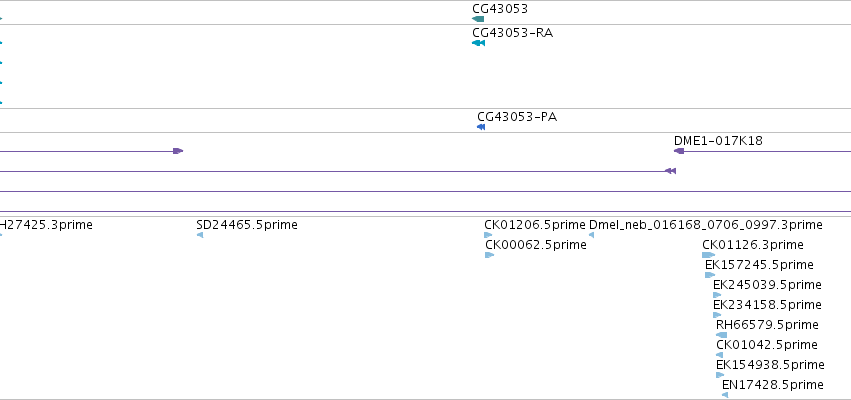Click the Dmel_neb_016168_0706_0997.3prime arrow glyph
851x400 pixels.
tap(592, 235)
